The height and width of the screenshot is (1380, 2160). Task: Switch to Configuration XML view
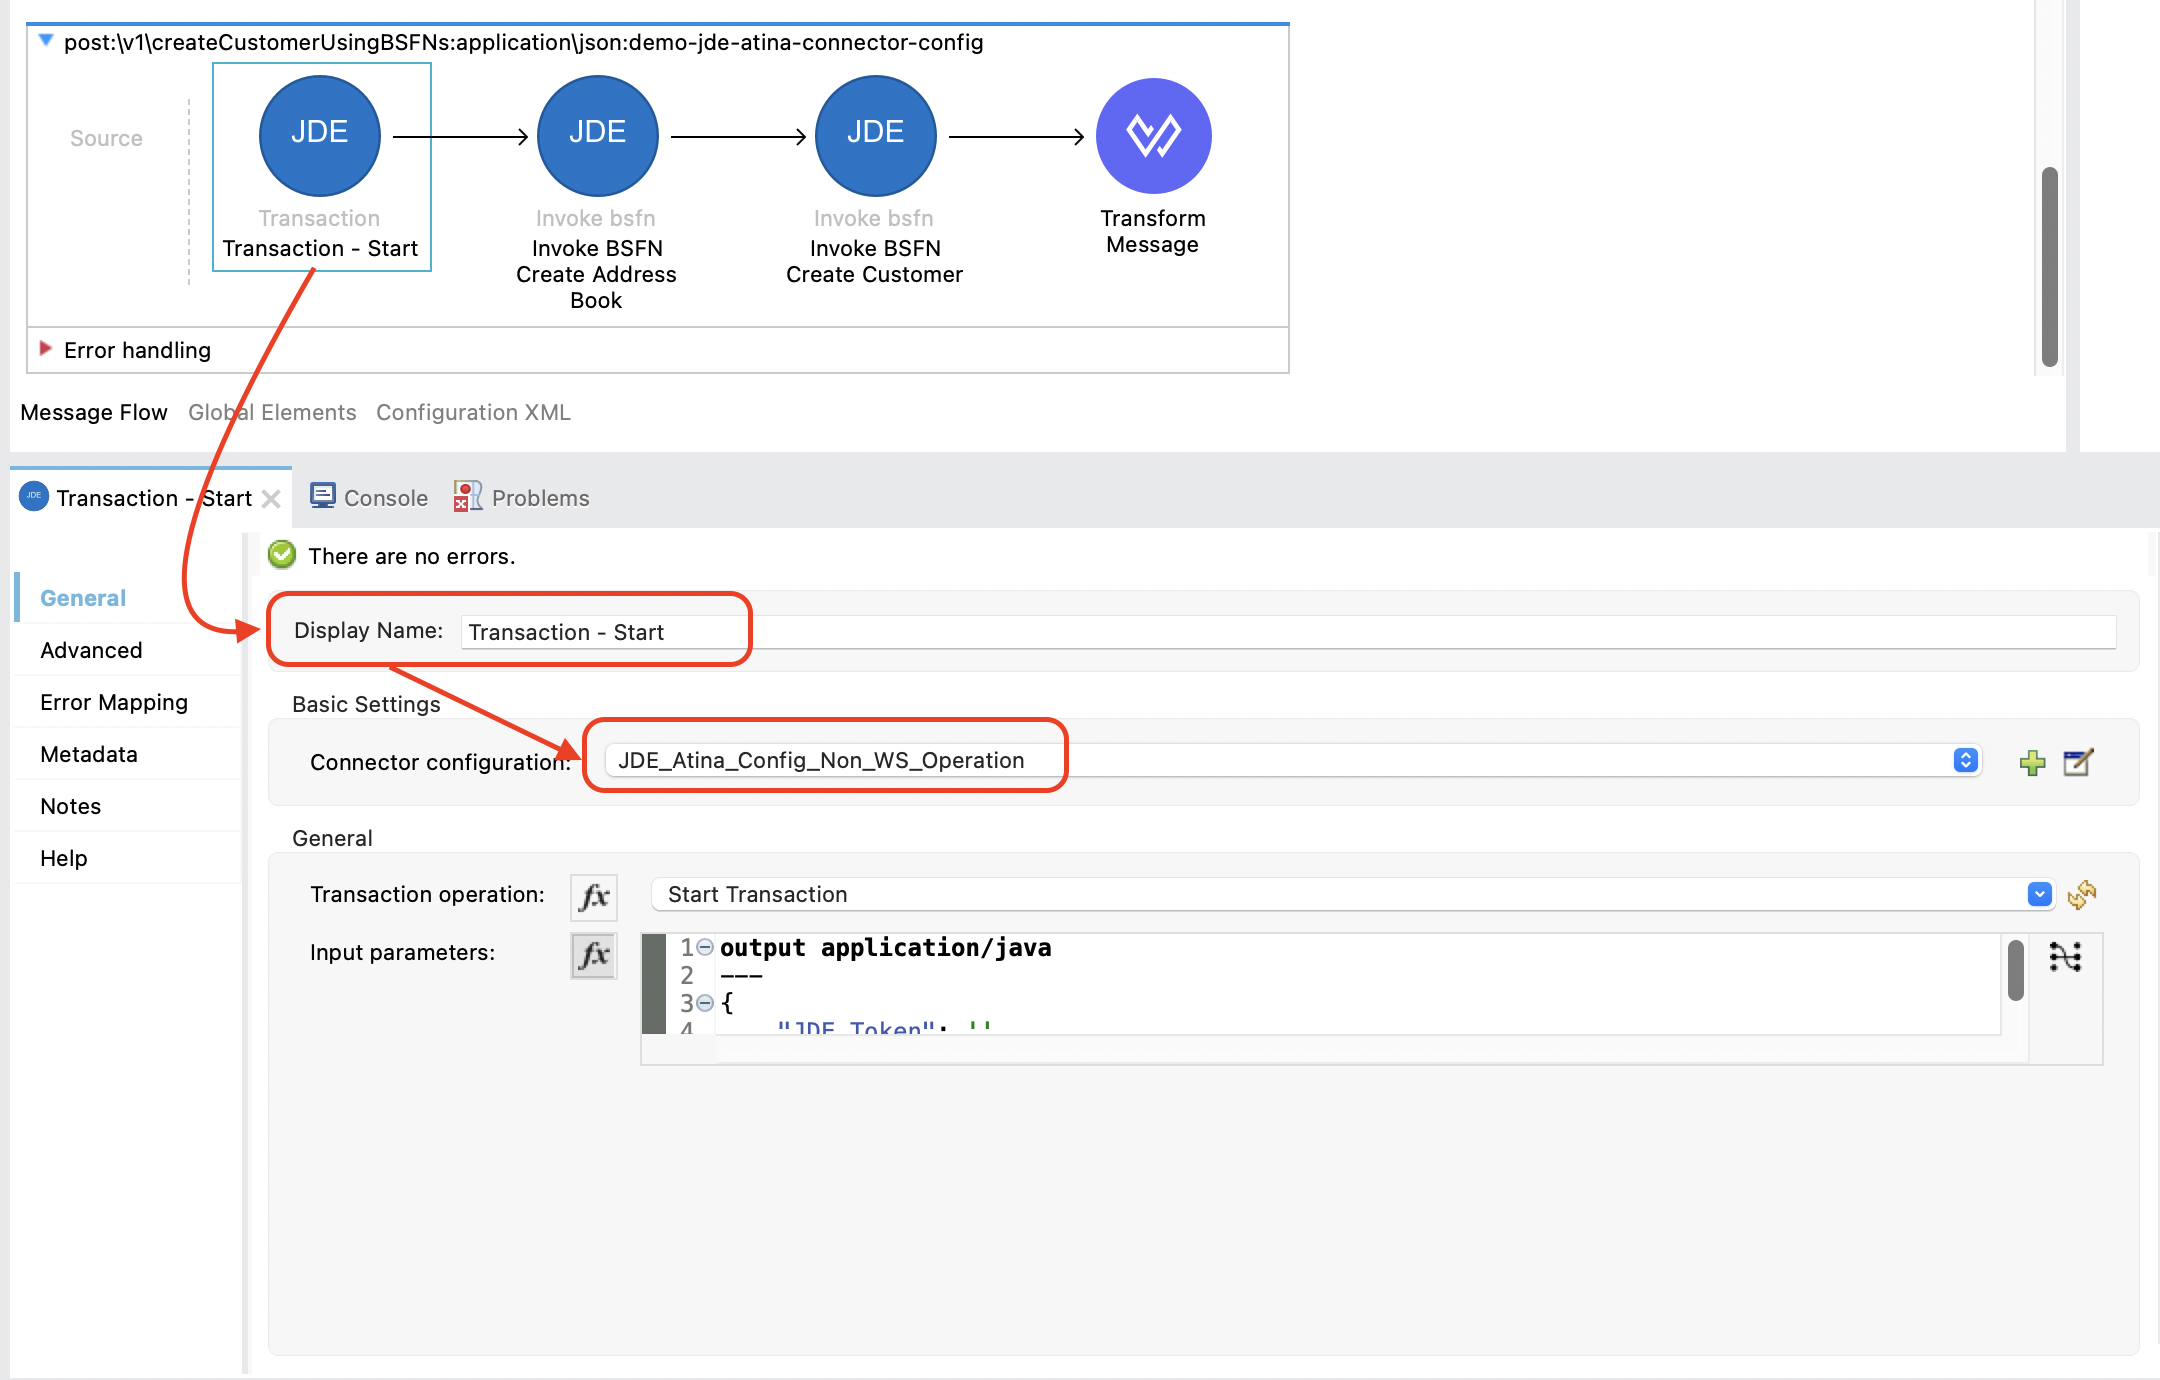click(x=473, y=413)
